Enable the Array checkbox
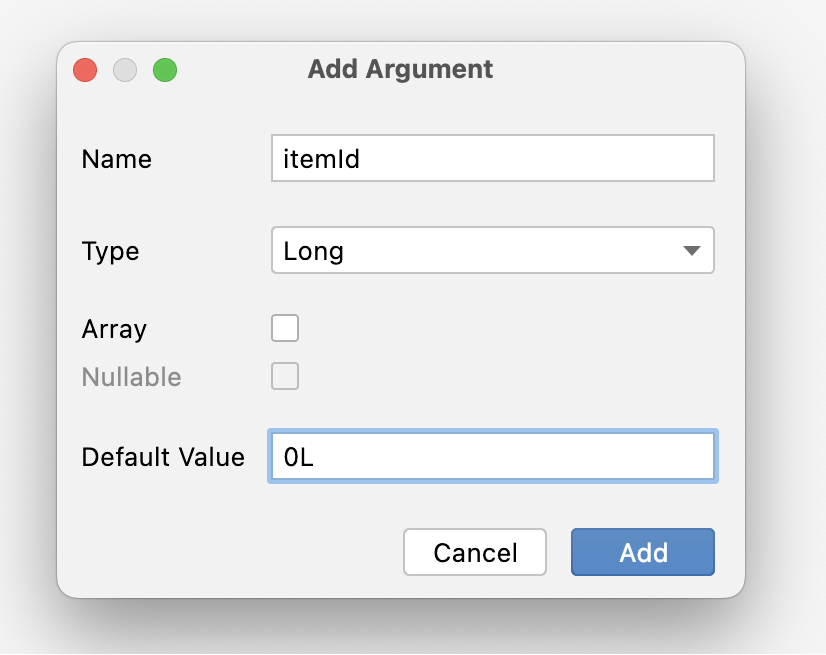This screenshot has height=655, width=826. click(285, 328)
